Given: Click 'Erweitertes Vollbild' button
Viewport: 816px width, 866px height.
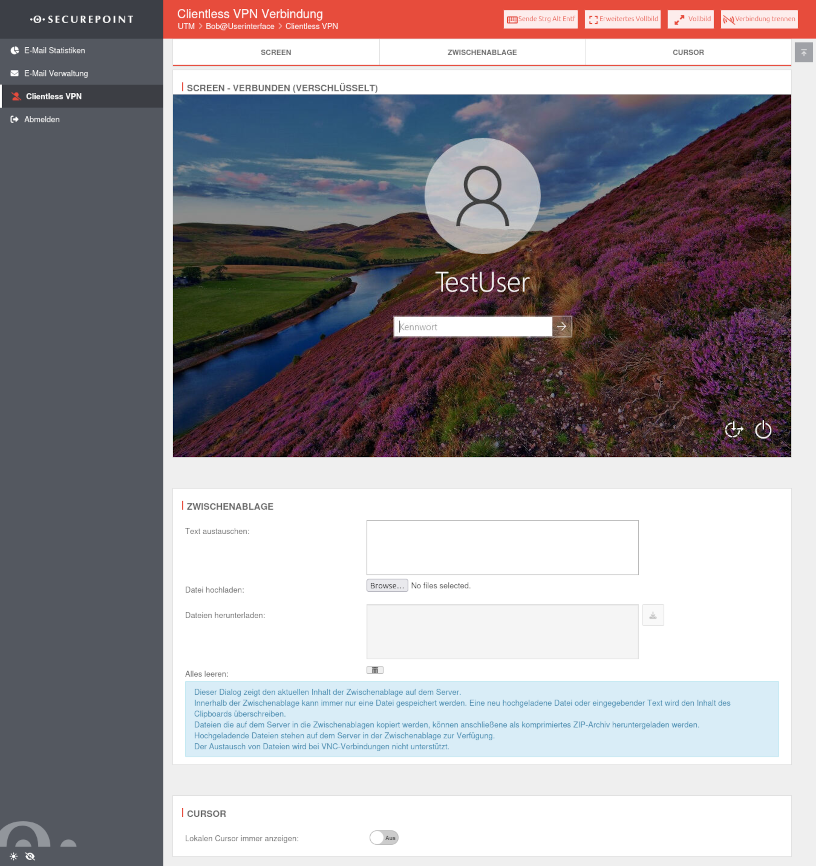Looking at the screenshot, I should coord(622,19).
